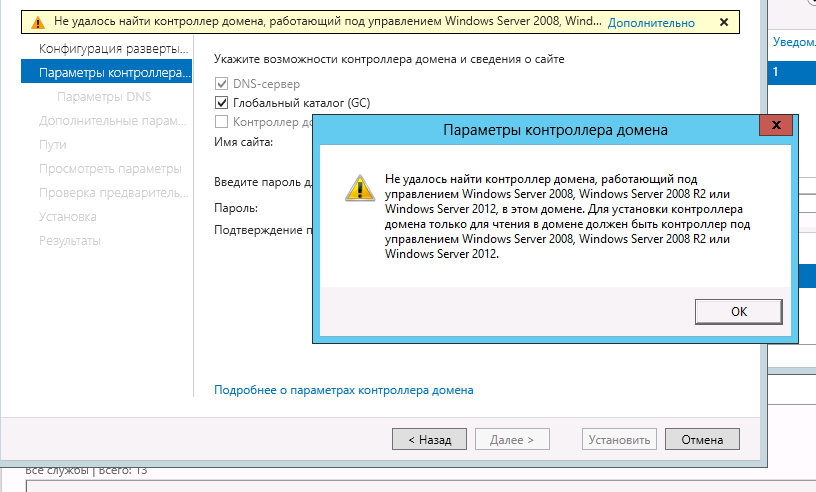The height and width of the screenshot is (492, 816).
Task: Click the Имя сайта label
Action: pyautogui.click(x=244, y=142)
